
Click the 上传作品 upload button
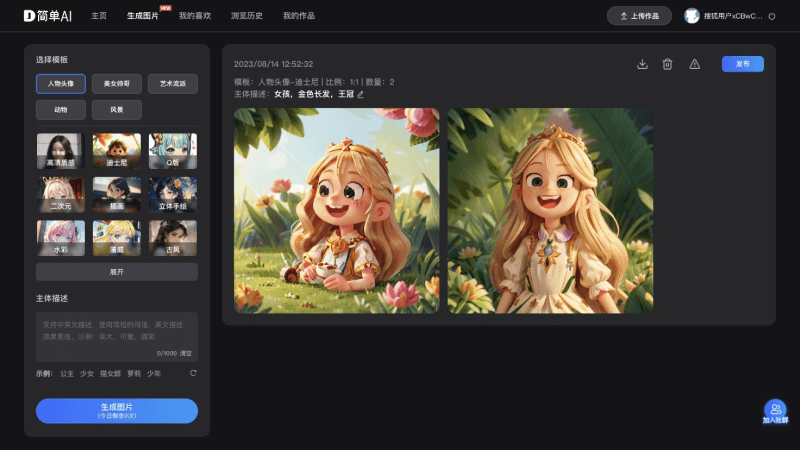click(639, 16)
